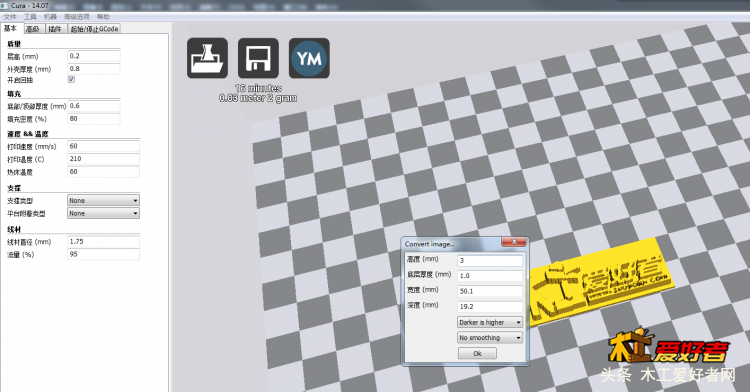Image resolution: width=750 pixels, height=392 pixels.
Task: Switch to the Advanced settings tab
Action: [33, 29]
